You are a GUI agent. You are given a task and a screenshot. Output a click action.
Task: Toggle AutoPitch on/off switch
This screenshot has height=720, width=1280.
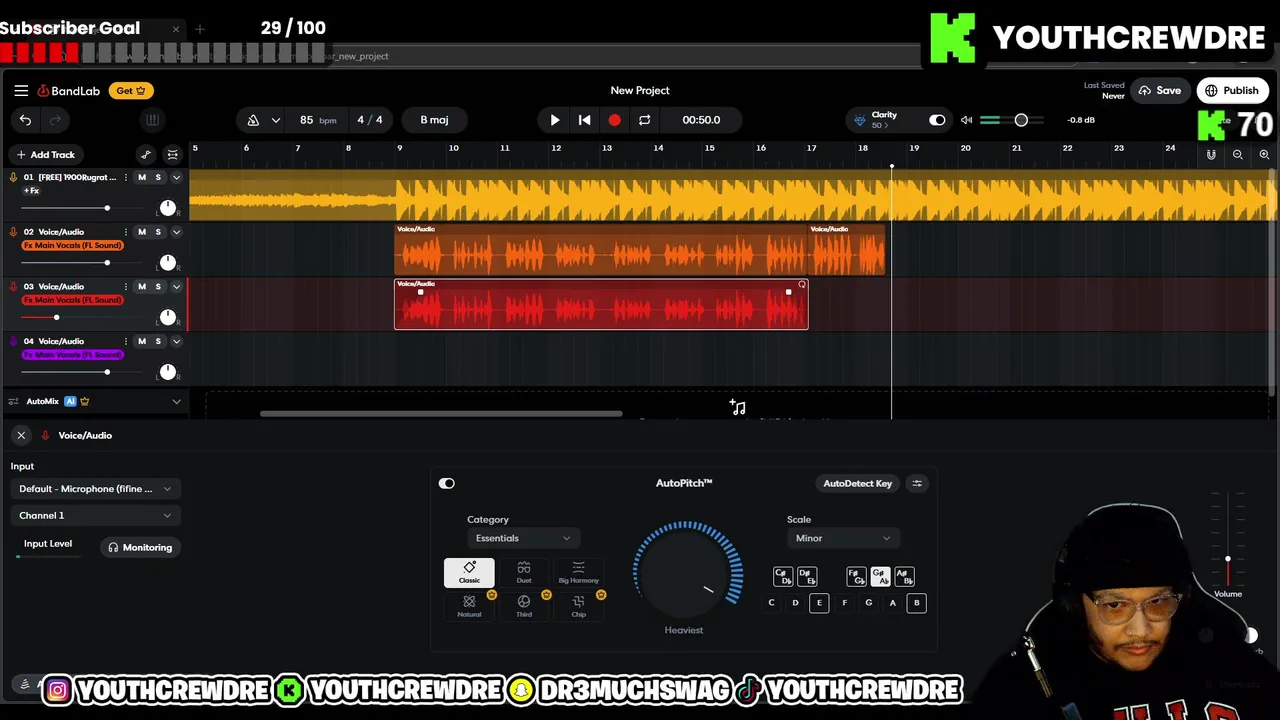click(447, 483)
